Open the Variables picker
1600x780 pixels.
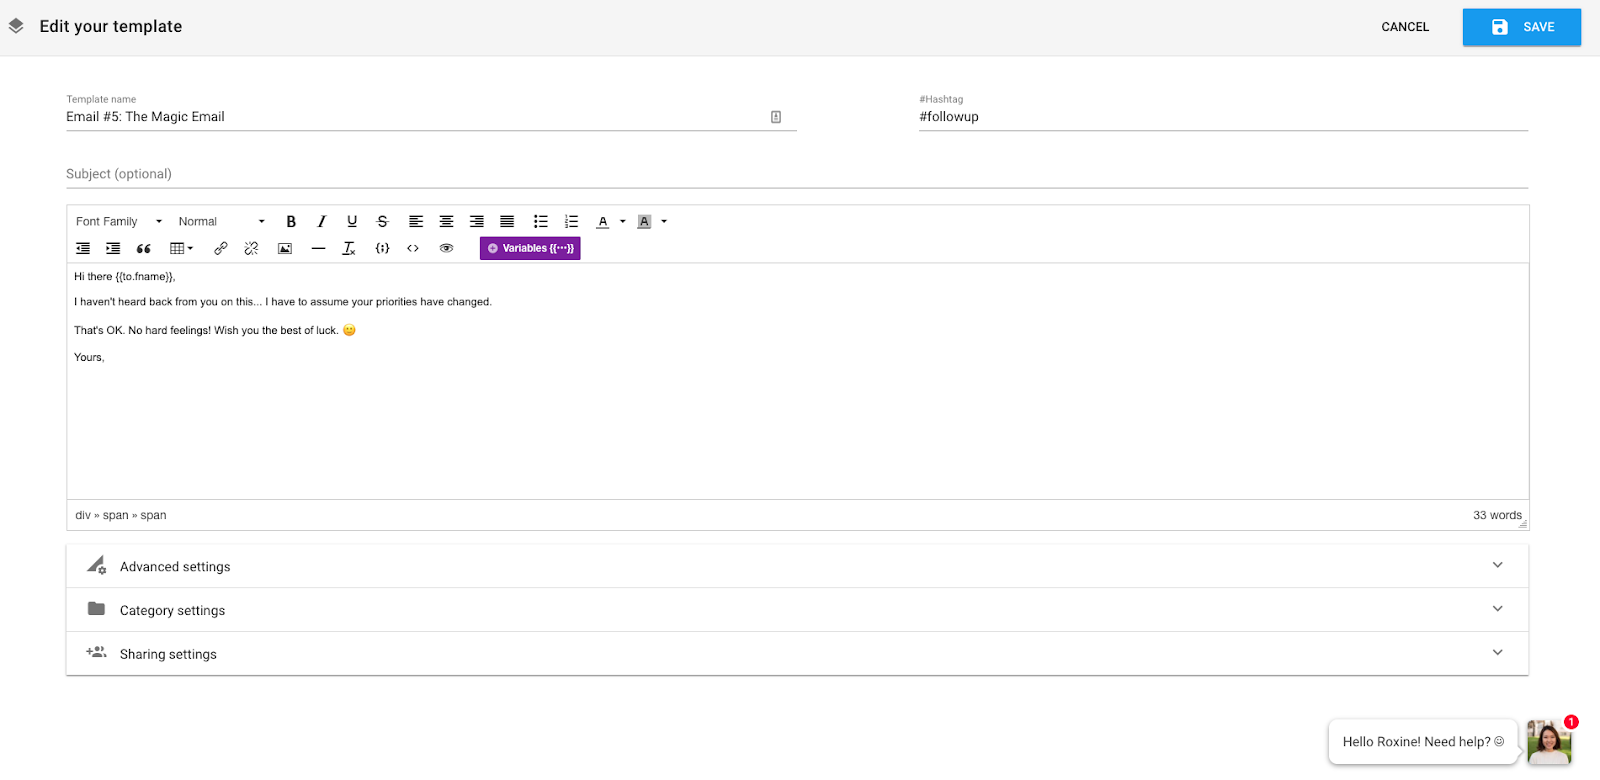pyautogui.click(x=530, y=248)
